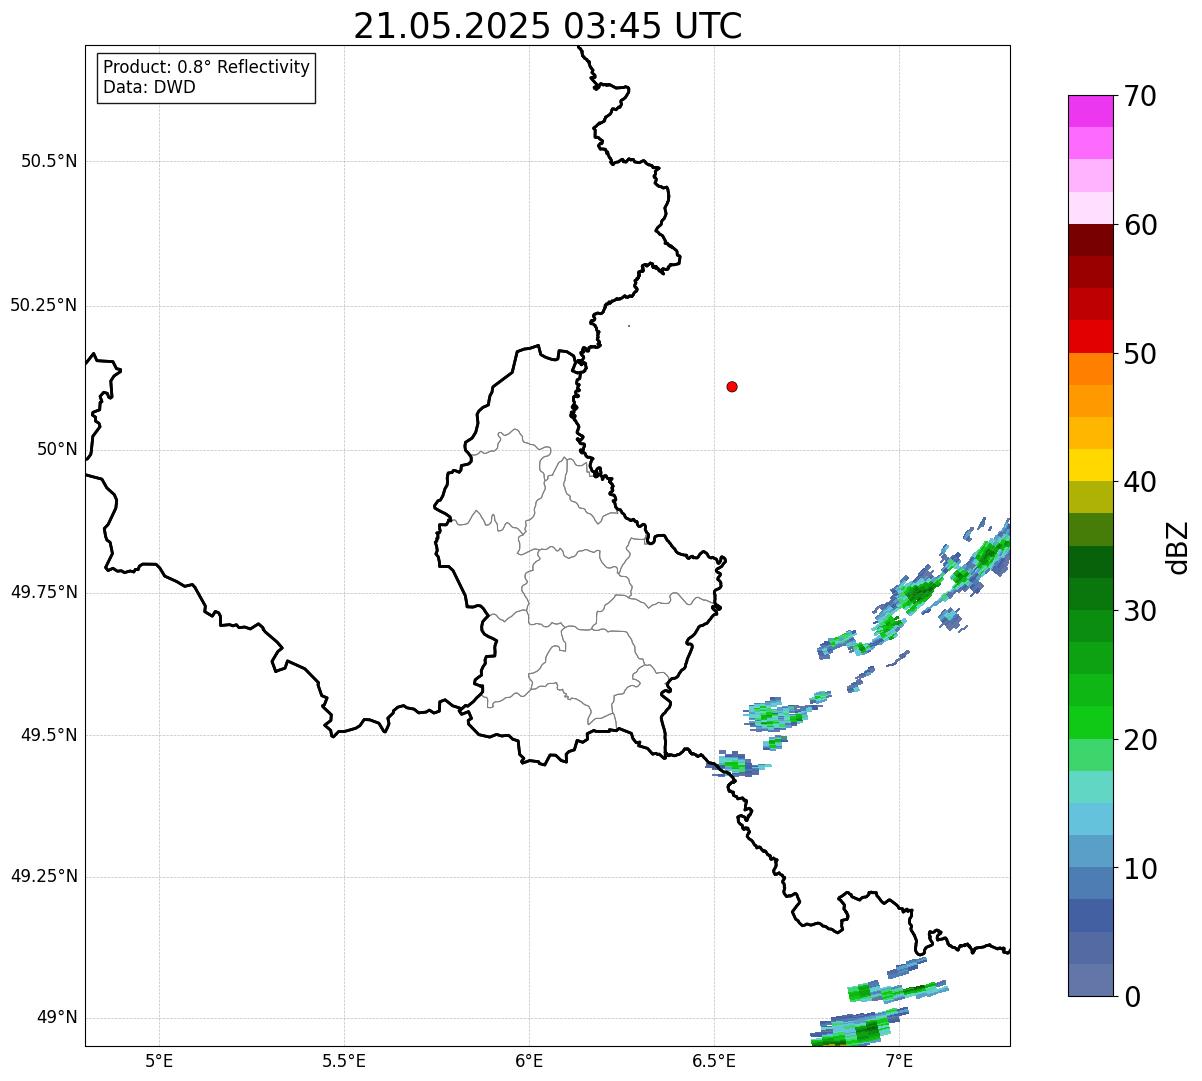Click the colorbar tick label 60

click(1140, 225)
